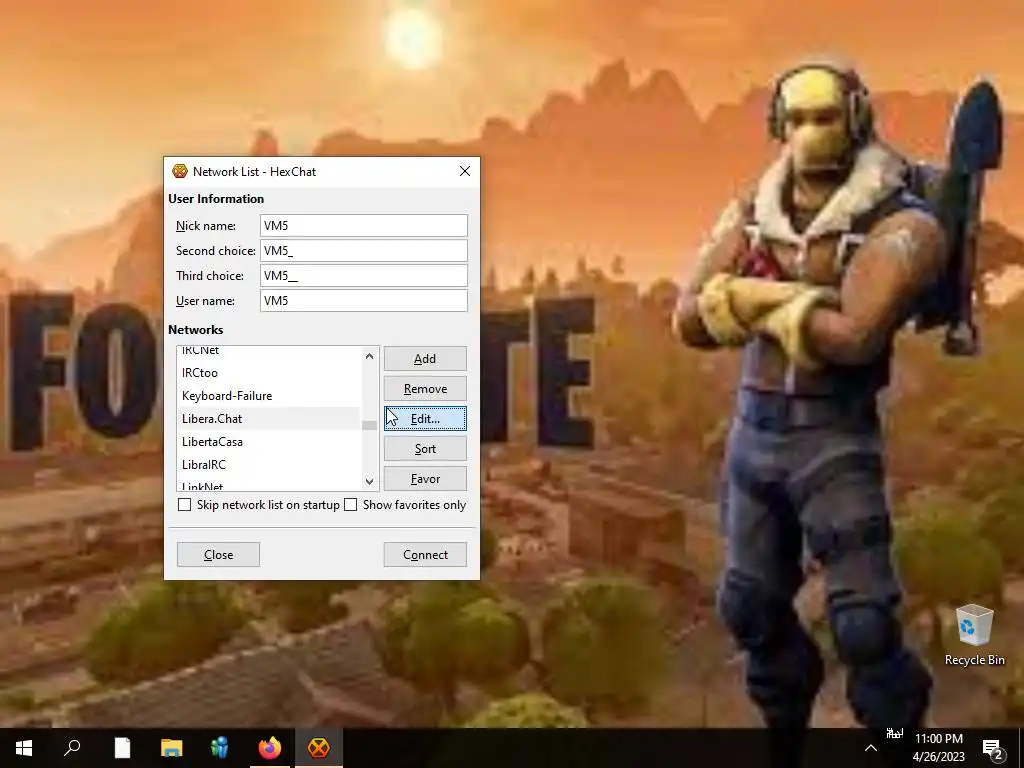Viewport: 1024px width, 768px height.
Task: Open Edit for selected network
Action: [425, 419]
